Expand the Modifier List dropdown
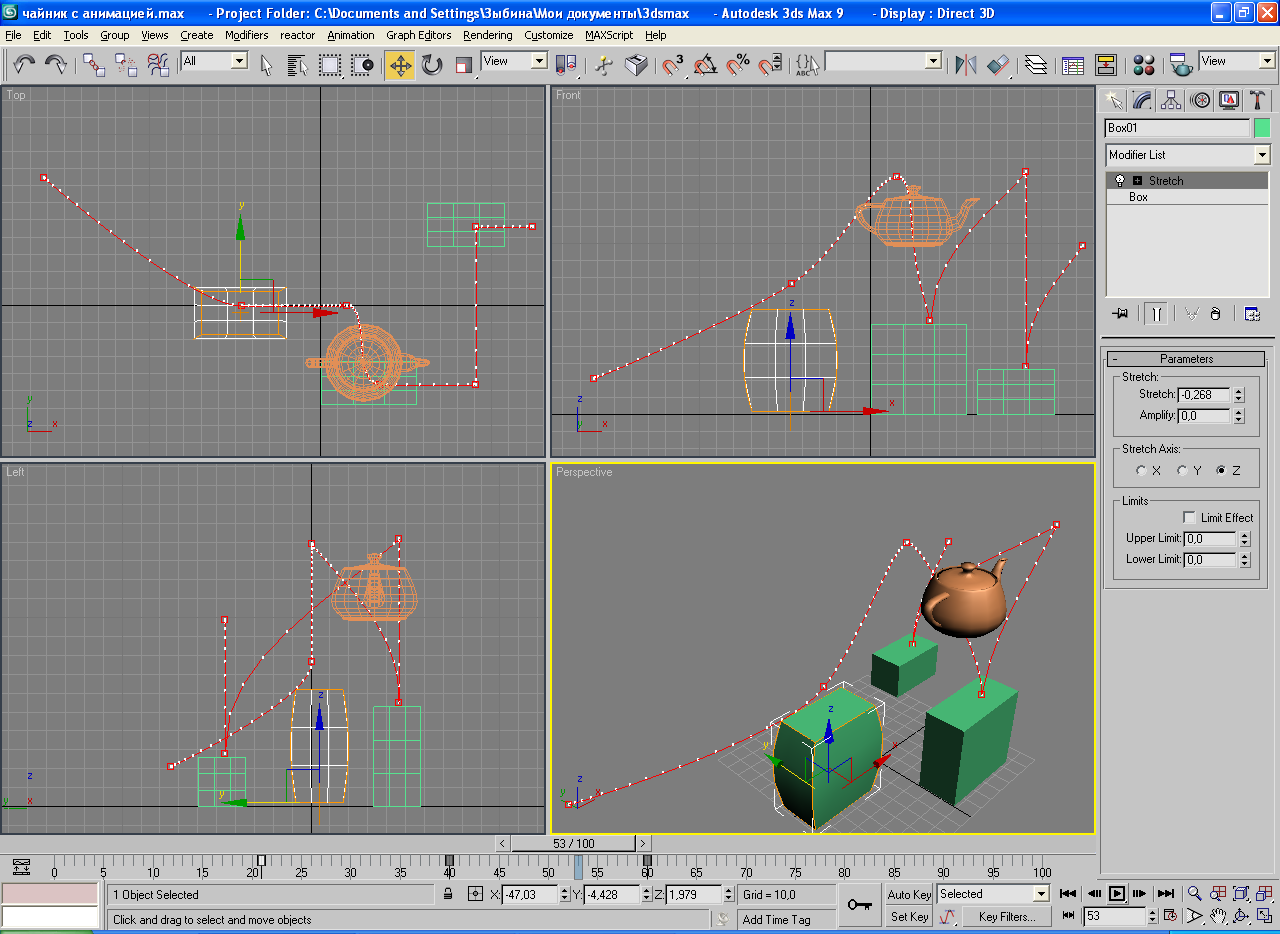1280x934 pixels. 1261,155
